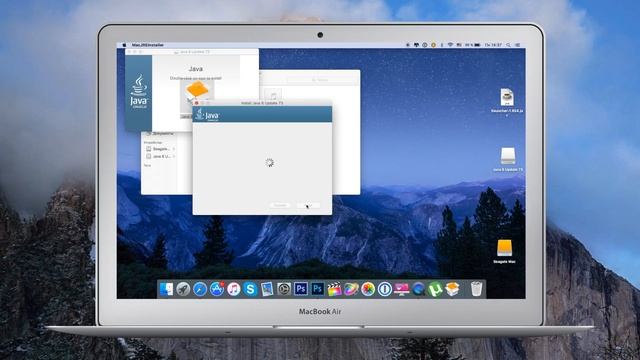Eject Seagate volume in Finder sidebar

173,149
